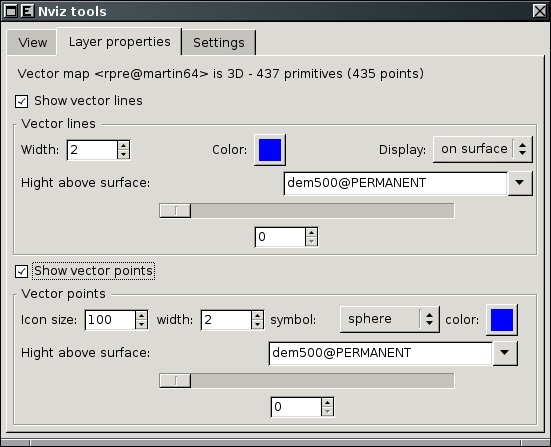Decrease points width using down arrow

pyautogui.click(x=257, y=324)
